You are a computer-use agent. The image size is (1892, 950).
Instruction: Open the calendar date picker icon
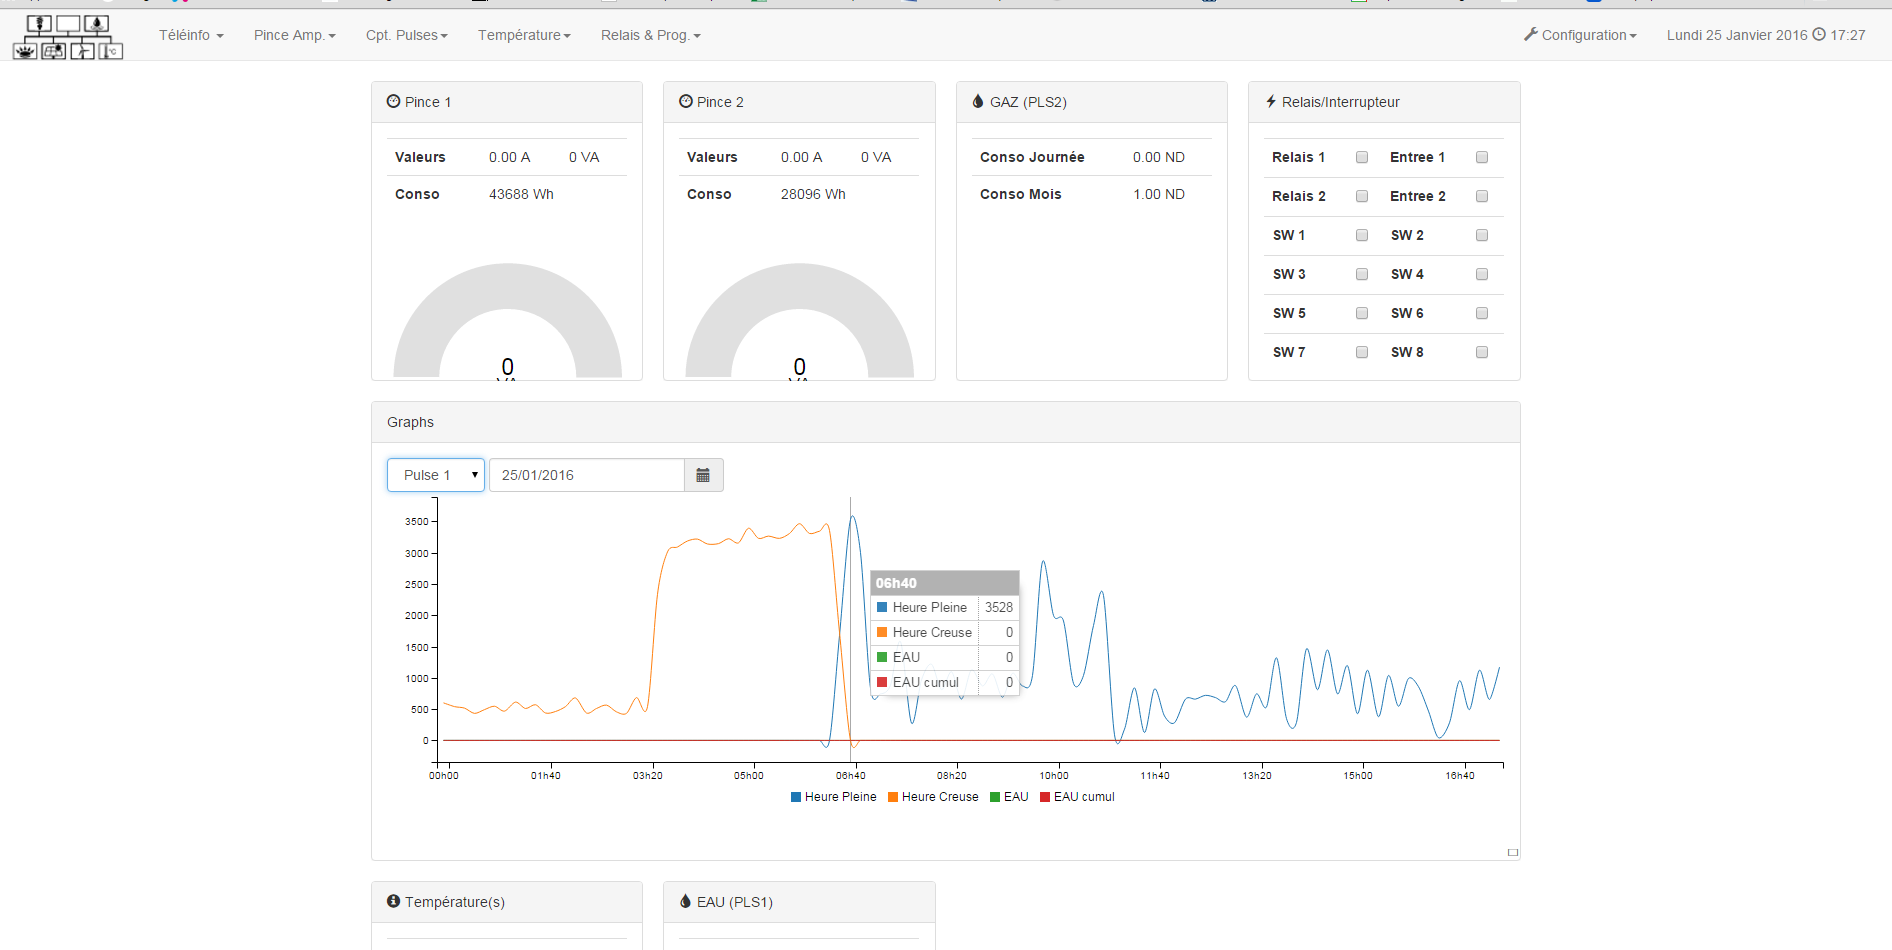tap(703, 475)
